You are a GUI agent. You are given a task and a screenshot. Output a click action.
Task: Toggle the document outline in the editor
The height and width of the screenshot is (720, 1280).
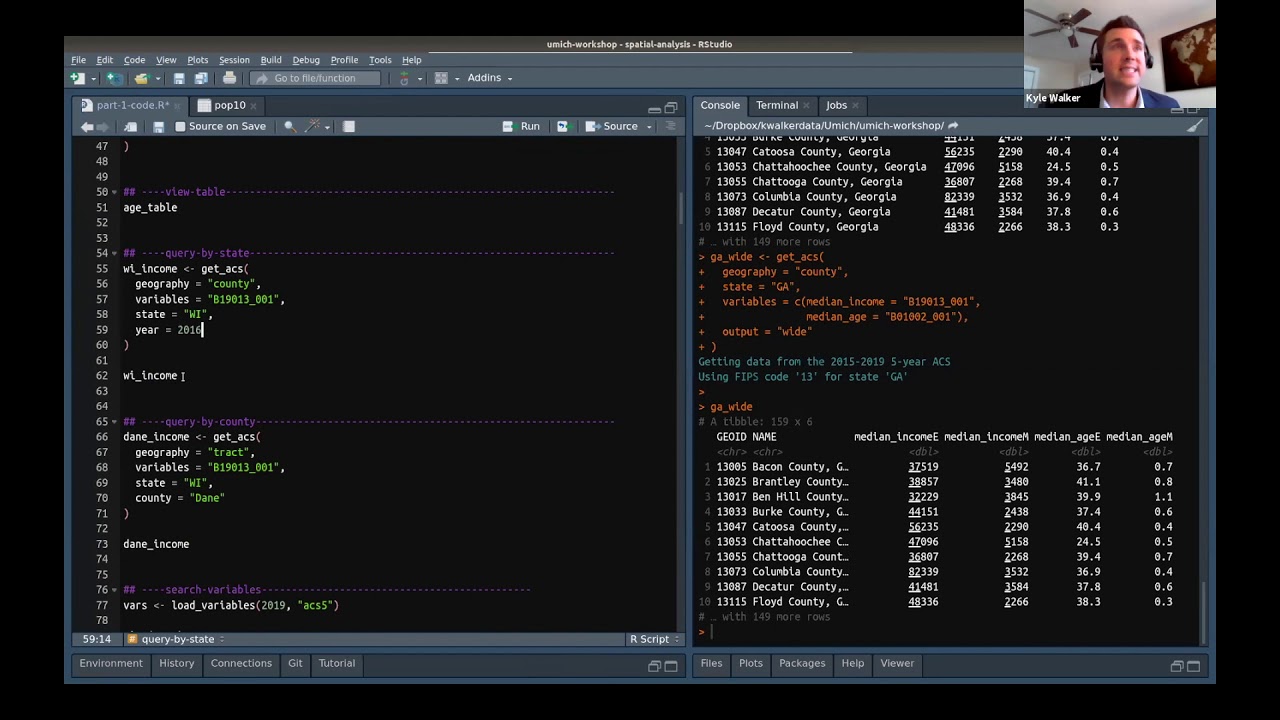pos(671,127)
